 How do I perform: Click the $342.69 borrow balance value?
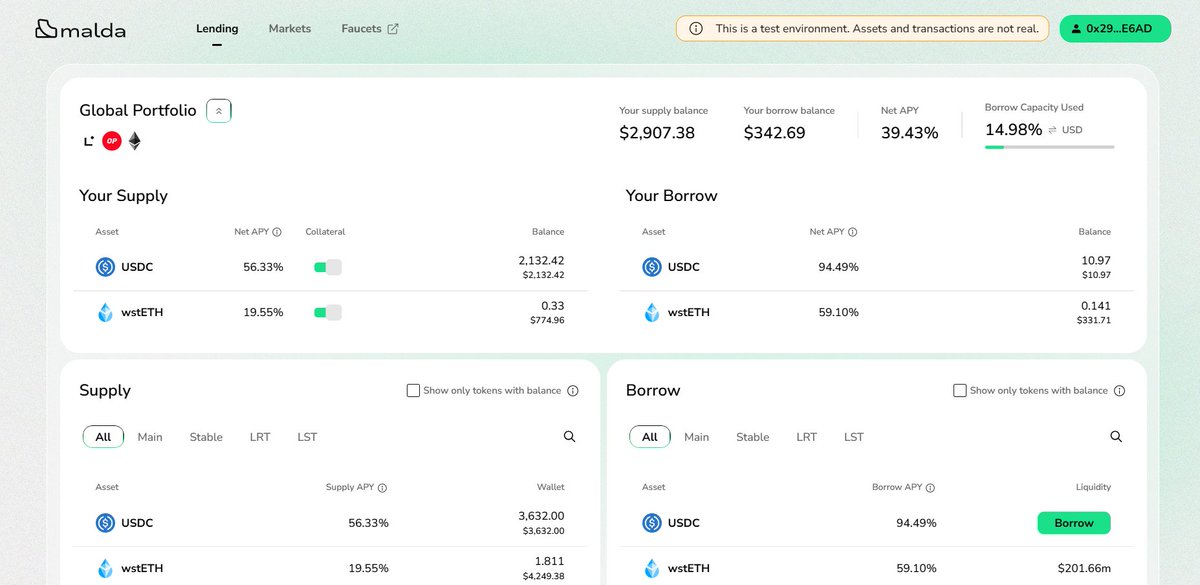pyautogui.click(x=775, y=132)
